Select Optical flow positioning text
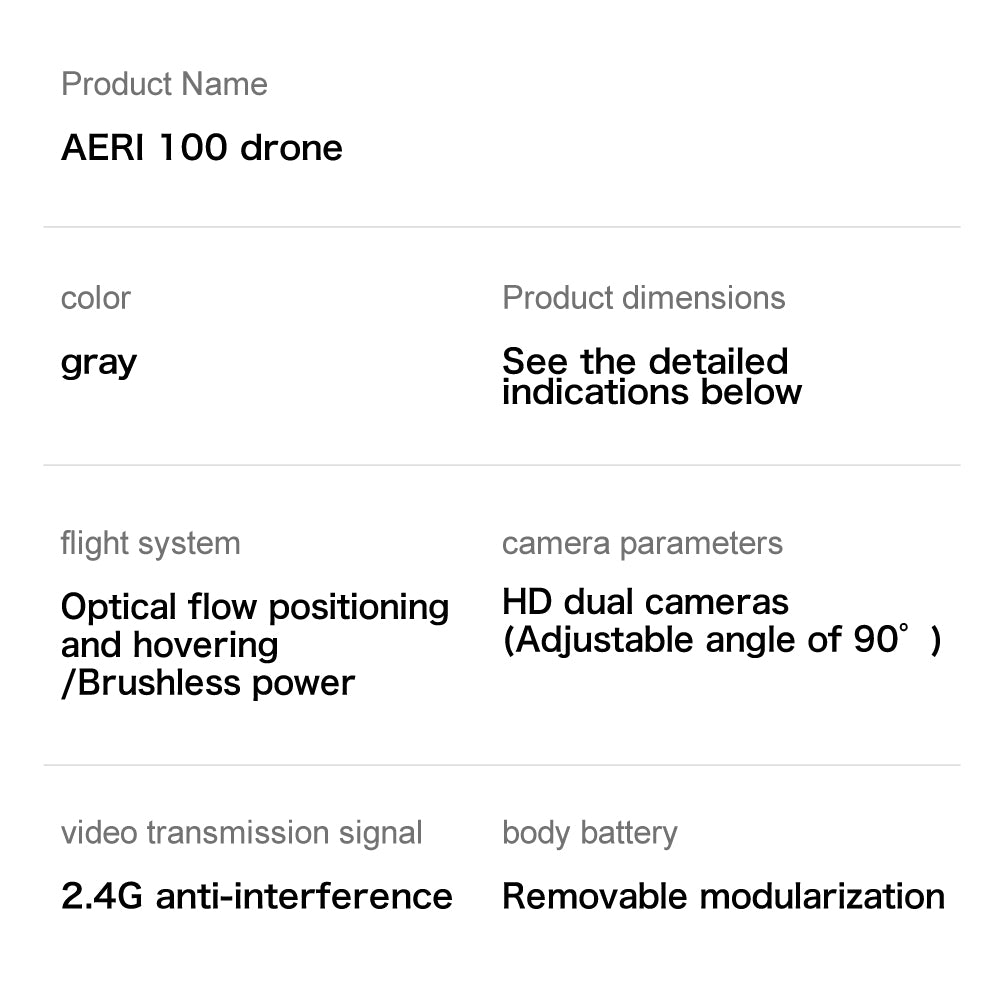Screen dimensions: 1000x1000 255,608
